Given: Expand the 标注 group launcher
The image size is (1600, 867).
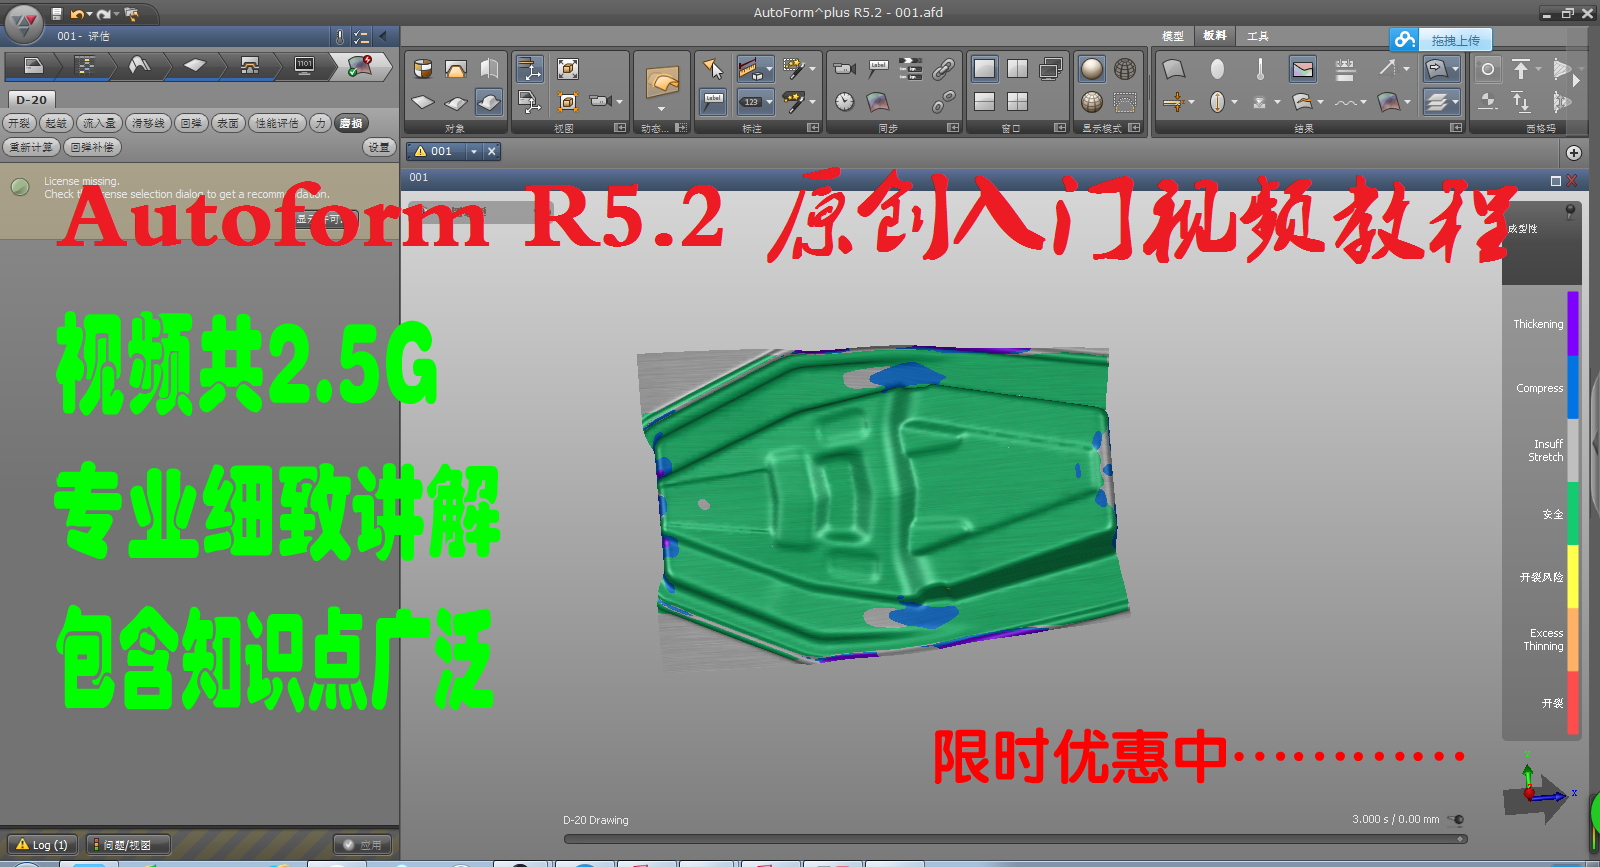Looking at the screenshot, I should pyautogui.click(x=813, y=128).
